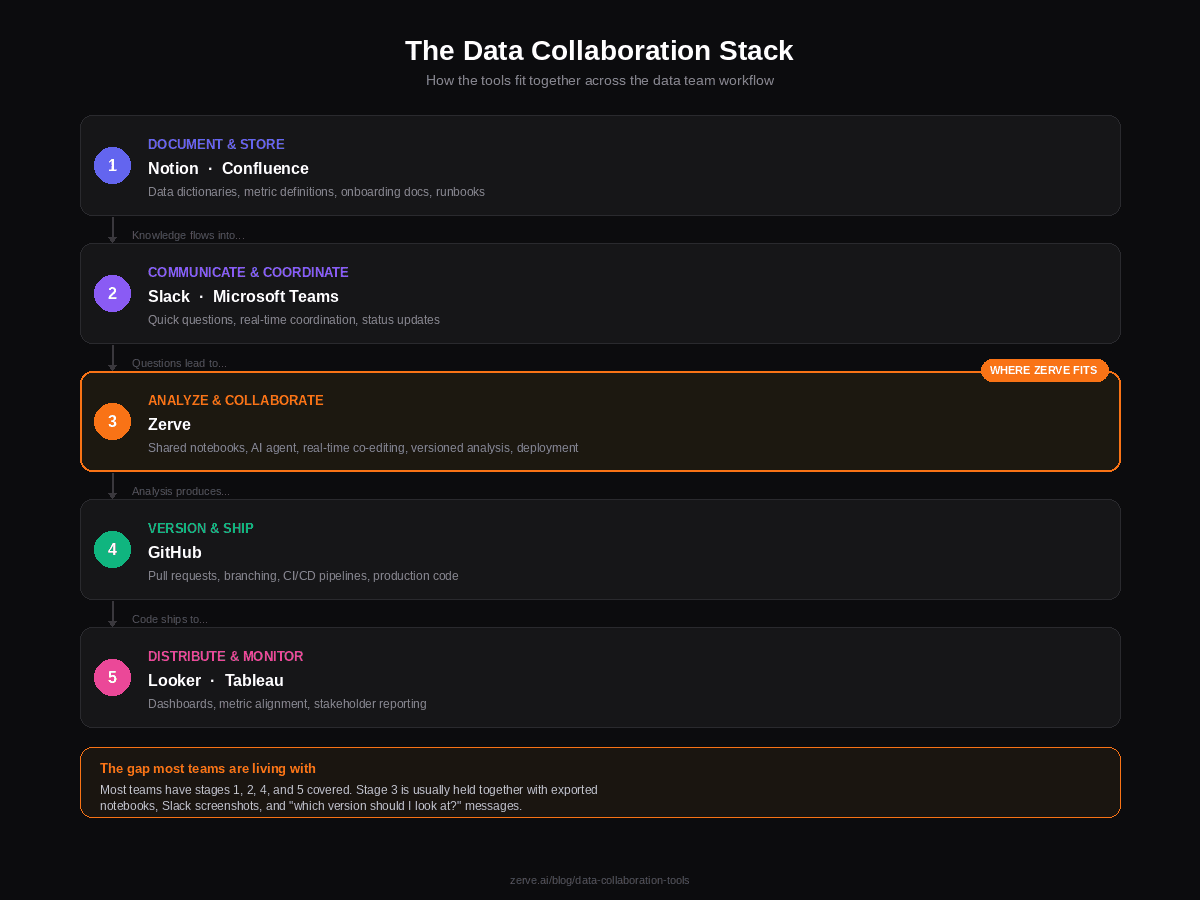1200x900 pixels.
Task: Click the Notion tool name
Action: [173, 168]
